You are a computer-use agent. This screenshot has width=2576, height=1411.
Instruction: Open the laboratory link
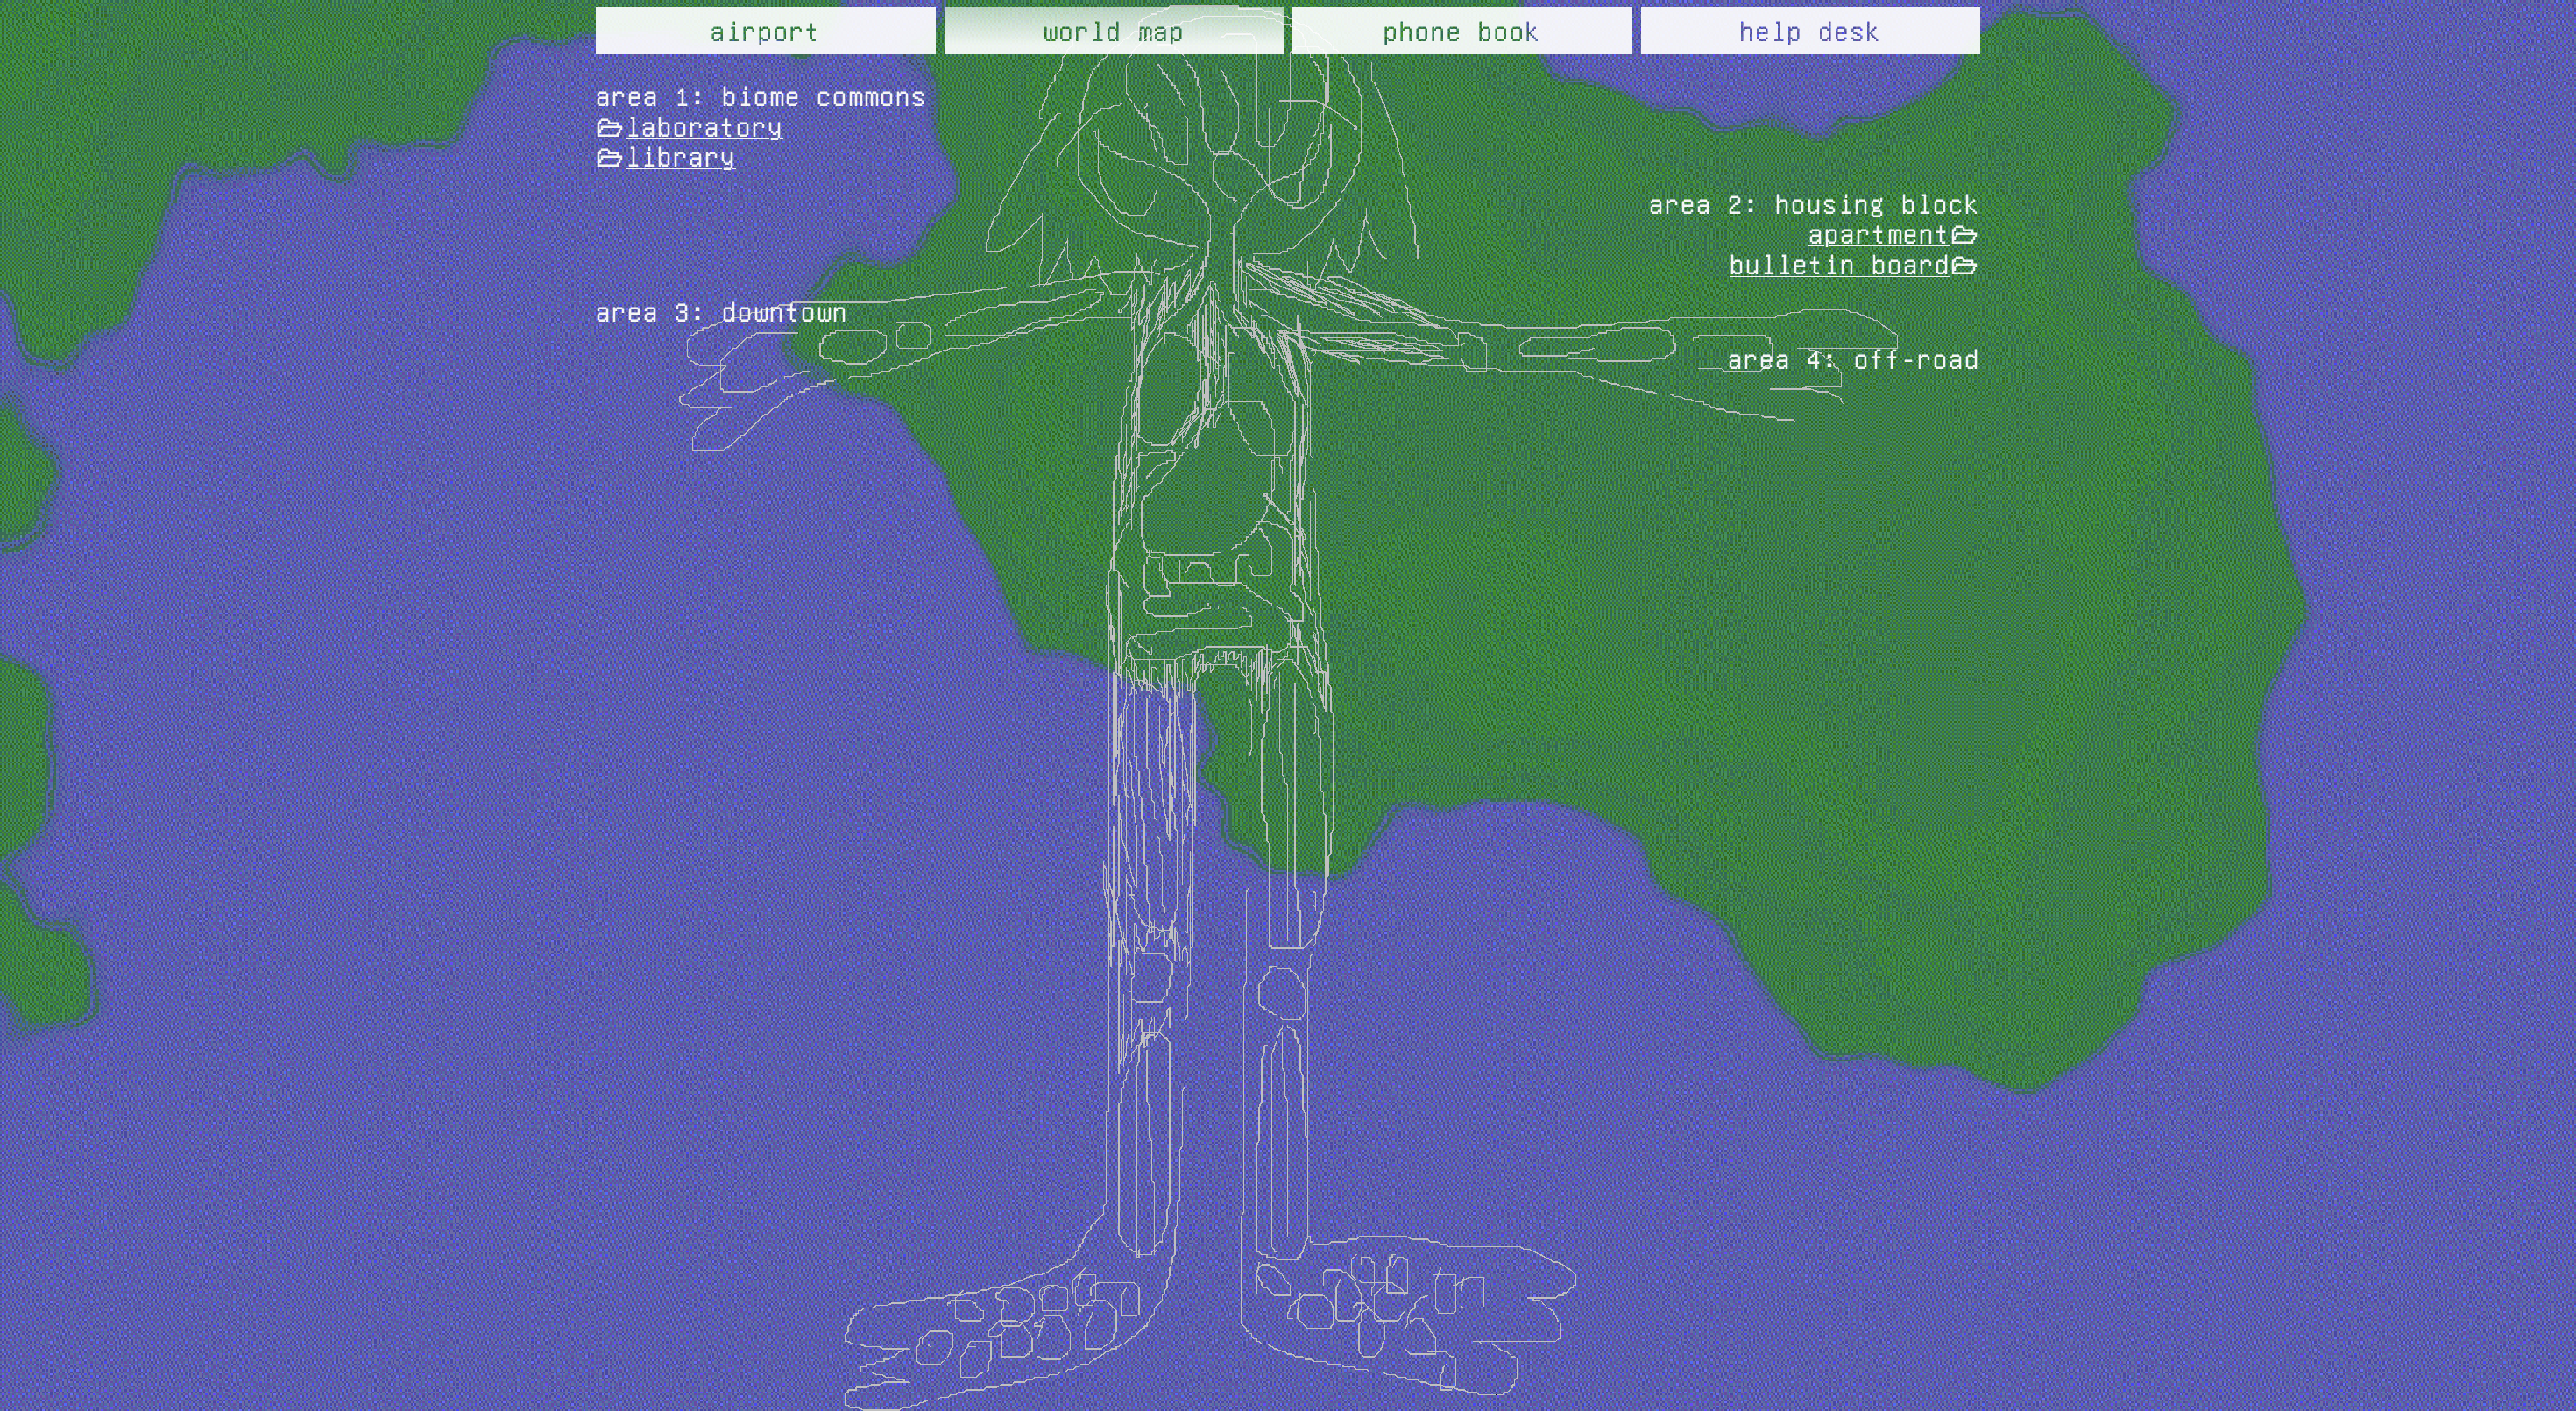click(x=704, y=128)
